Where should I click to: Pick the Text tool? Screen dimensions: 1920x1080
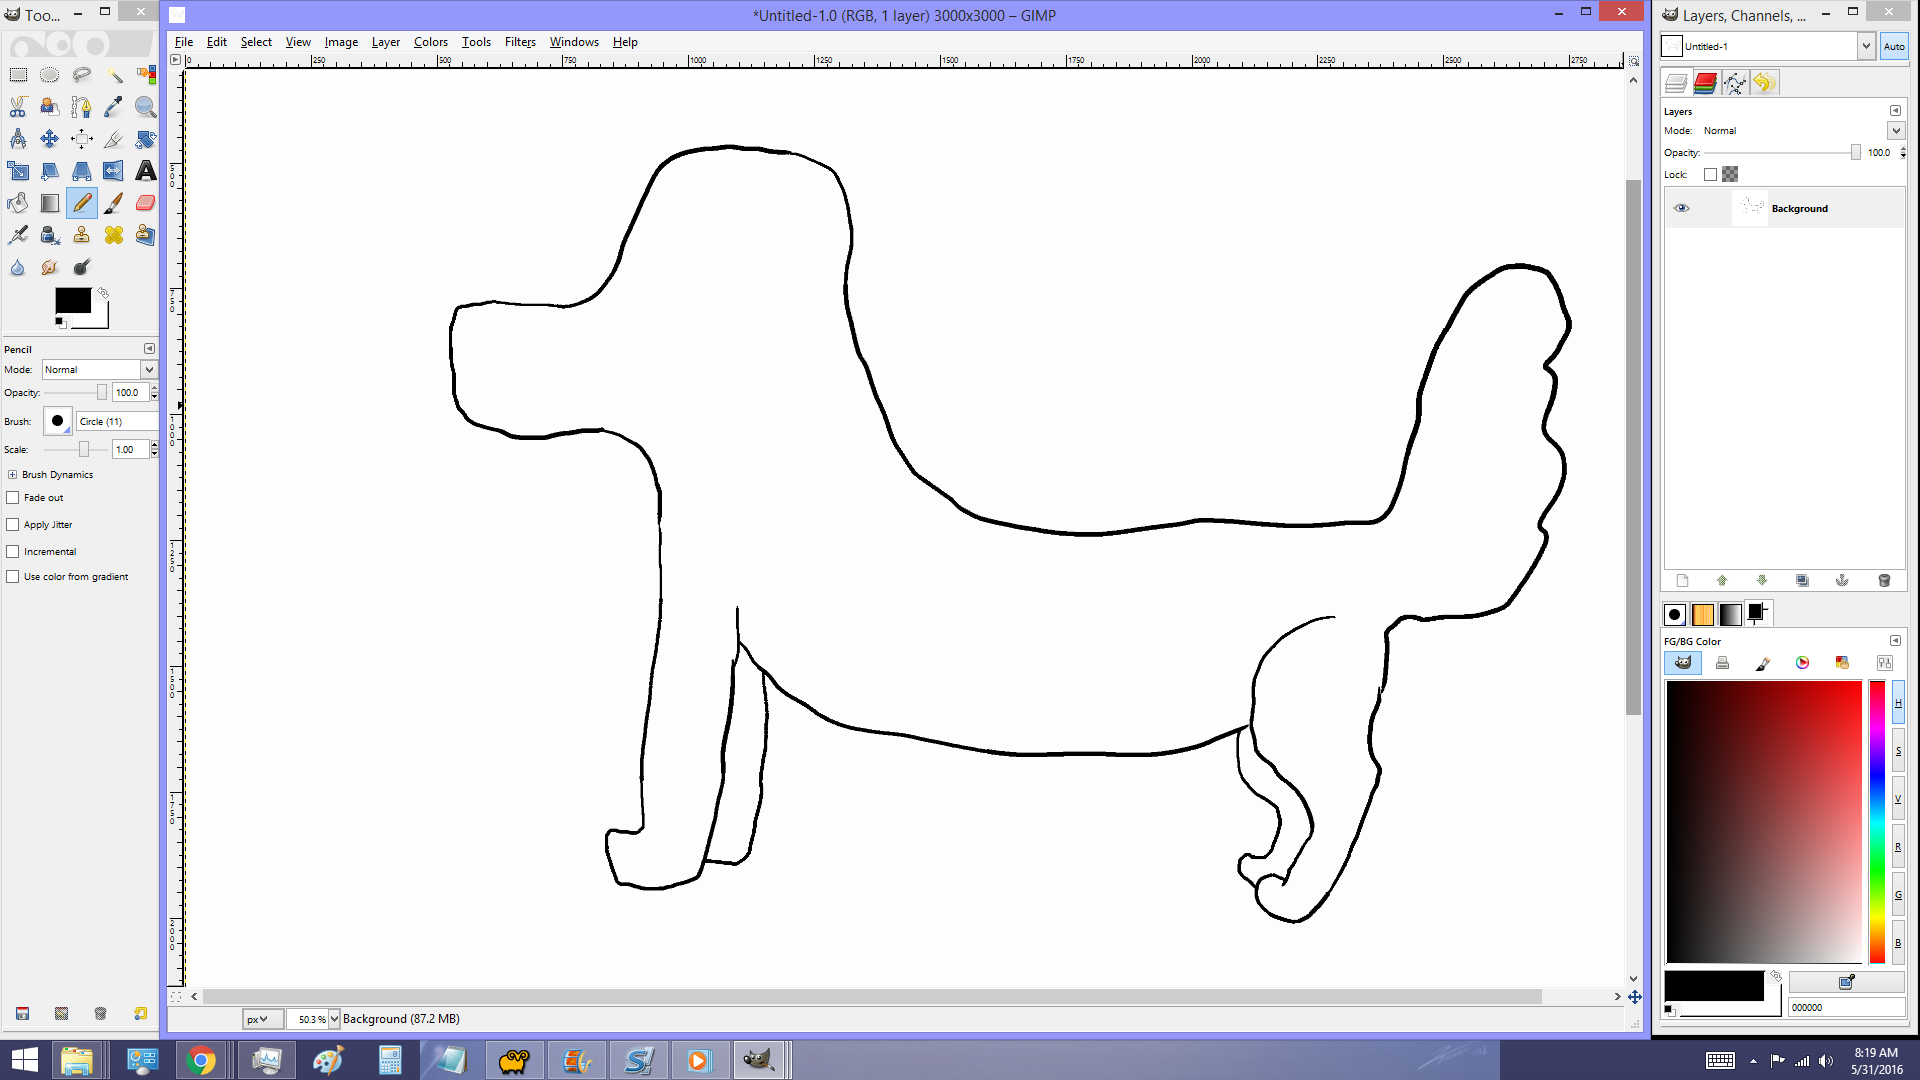145,171
